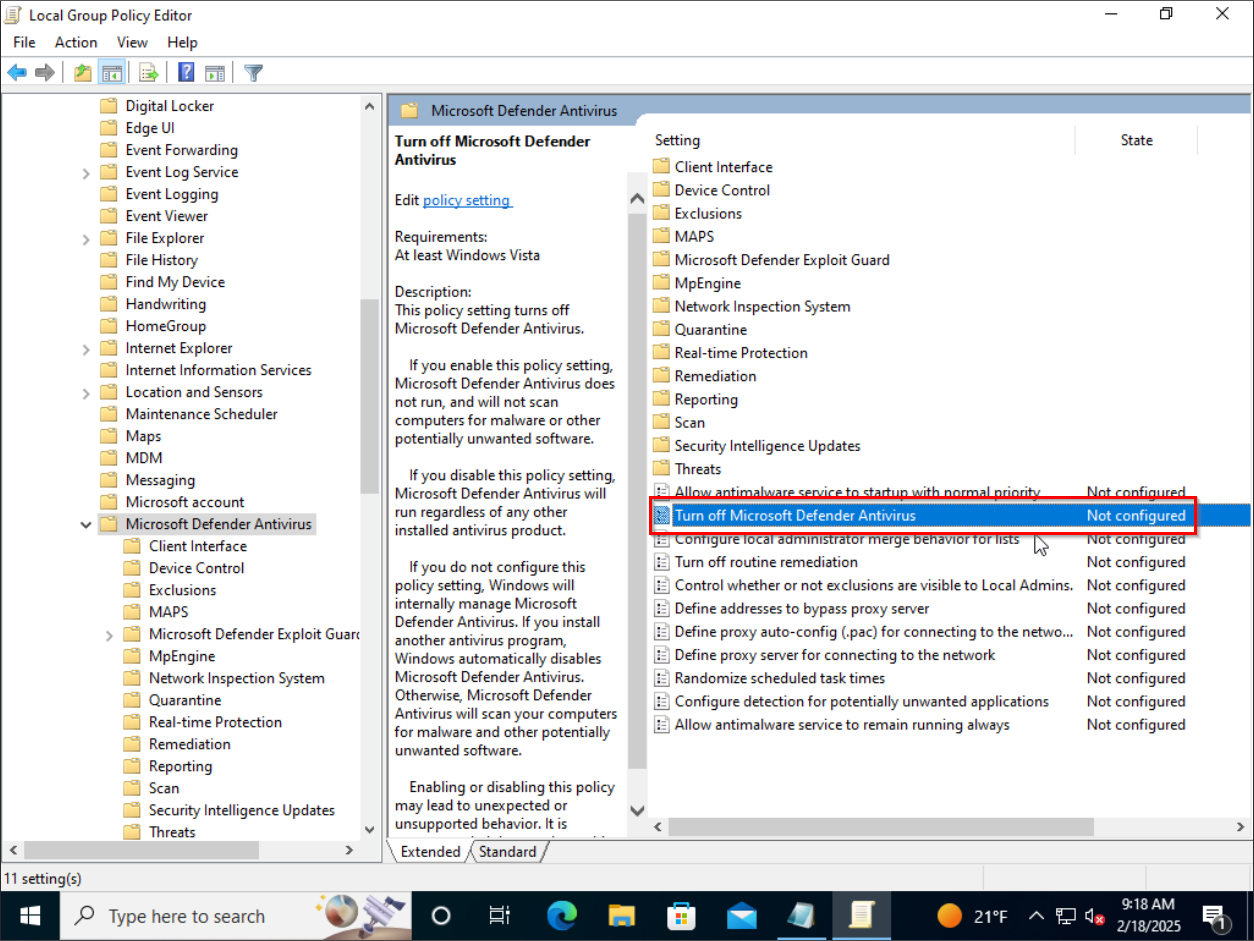This screenshot has width=1254, height=941.
Task: Select Threats folder in the settings list
Action: (x=697, y=469)
